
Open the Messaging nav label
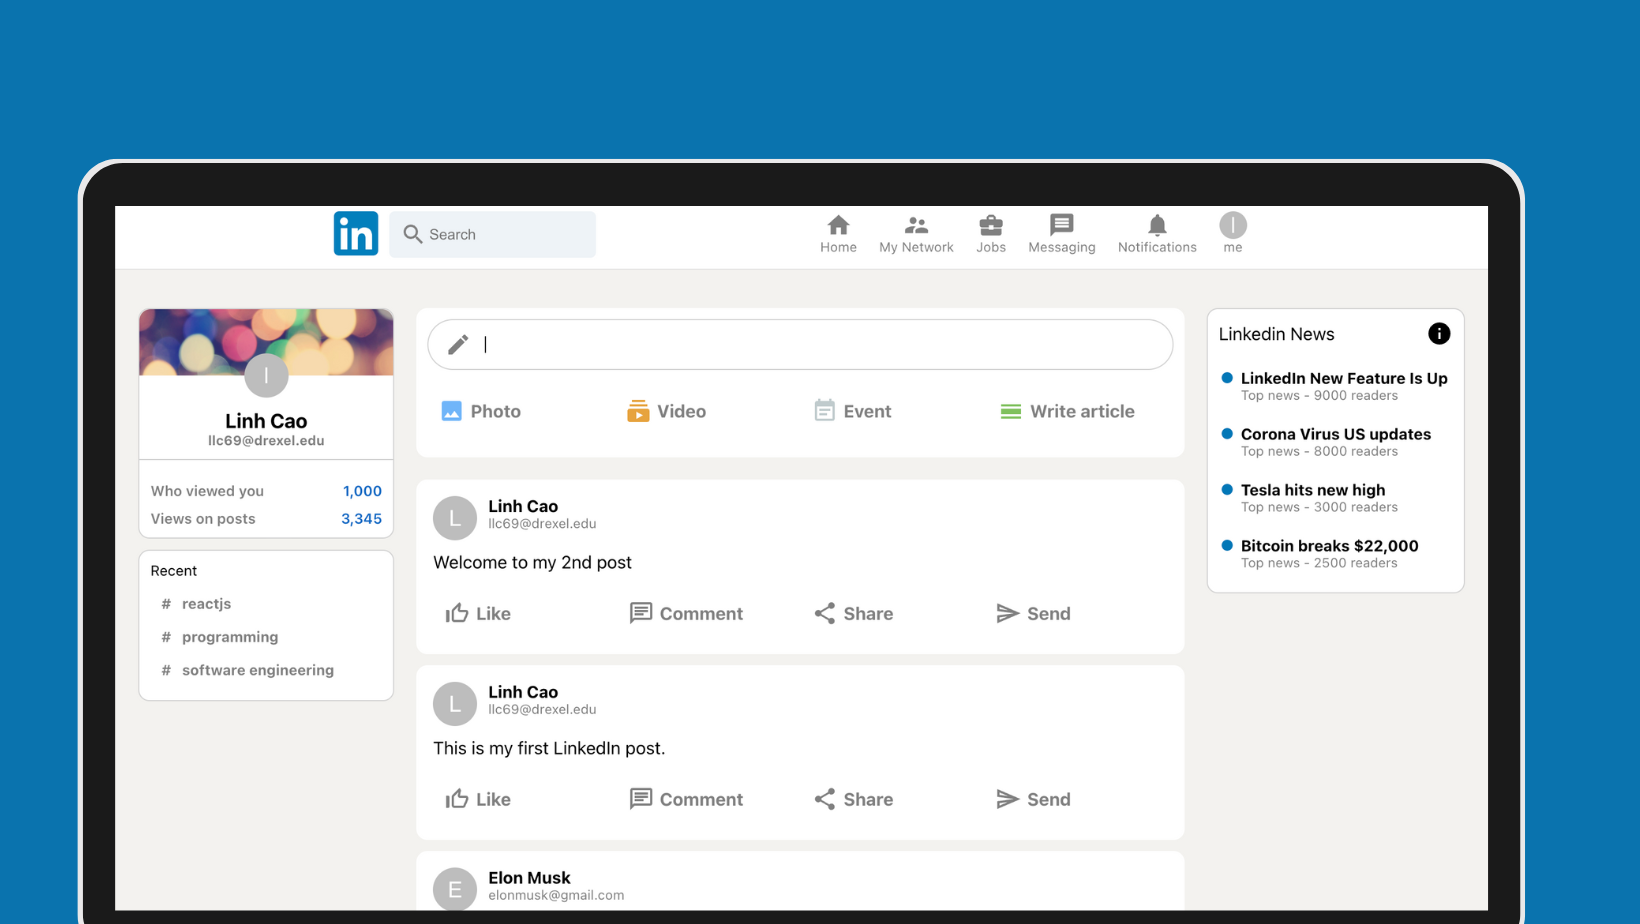[1062, 247]
